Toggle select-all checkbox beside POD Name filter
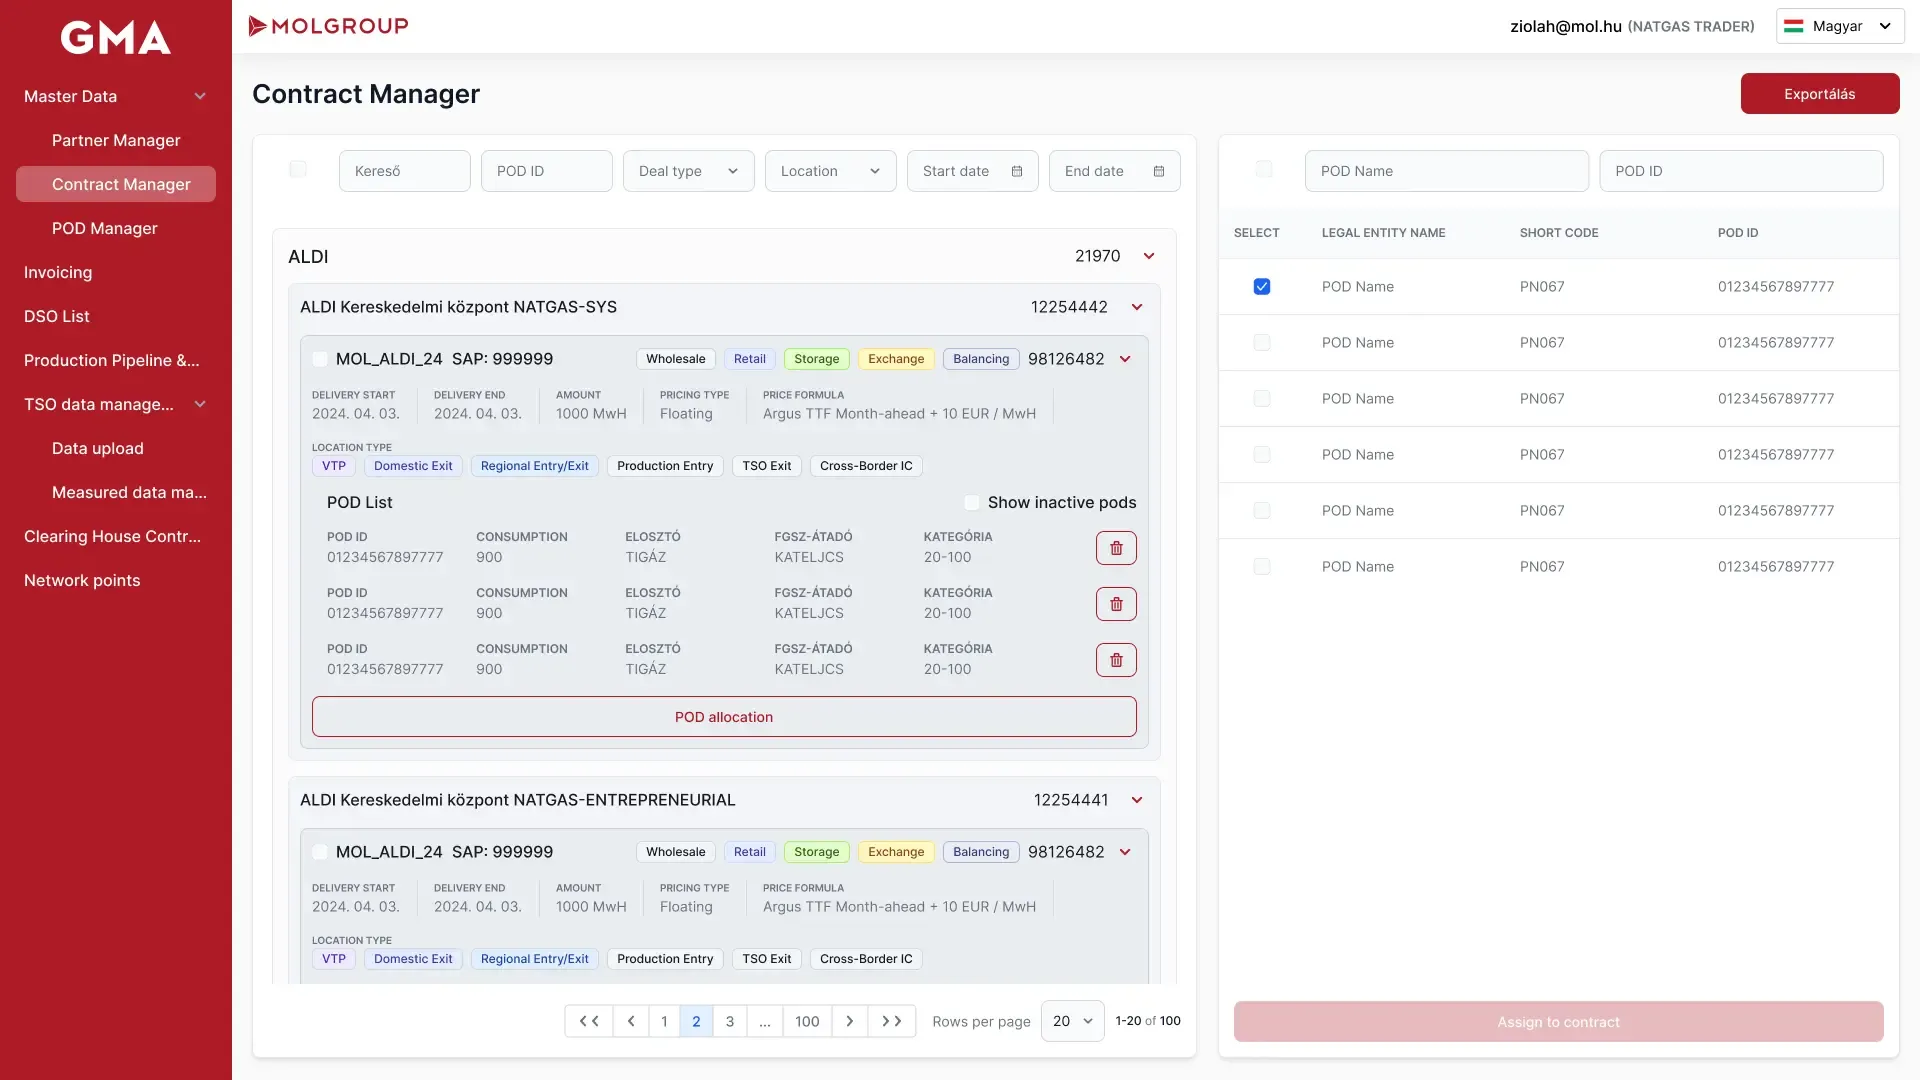 (1264, 170)
